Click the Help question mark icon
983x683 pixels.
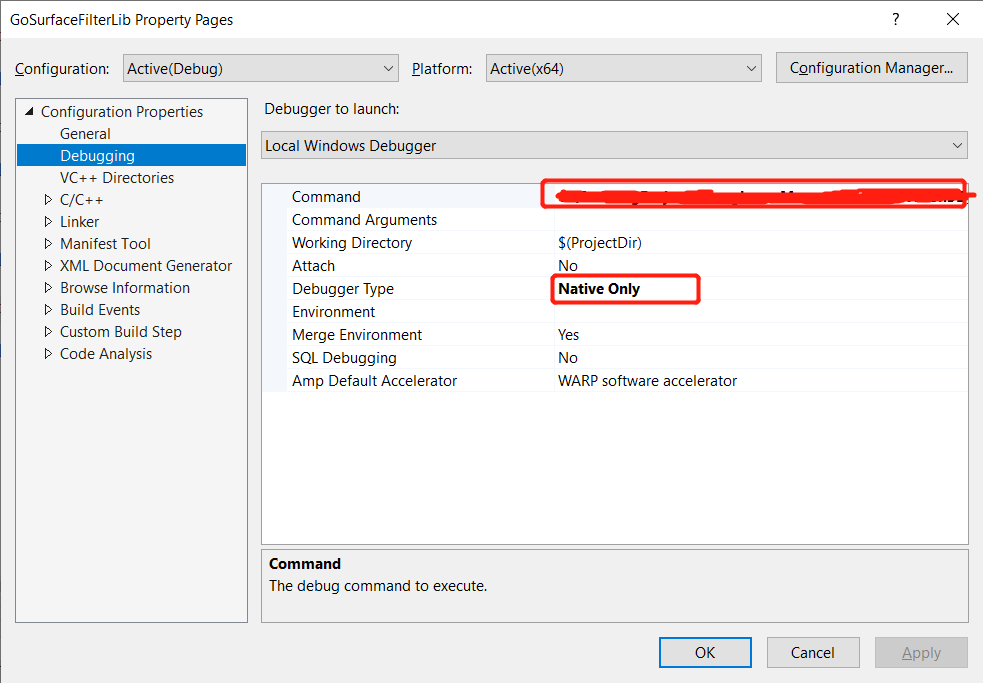(895, 19)
